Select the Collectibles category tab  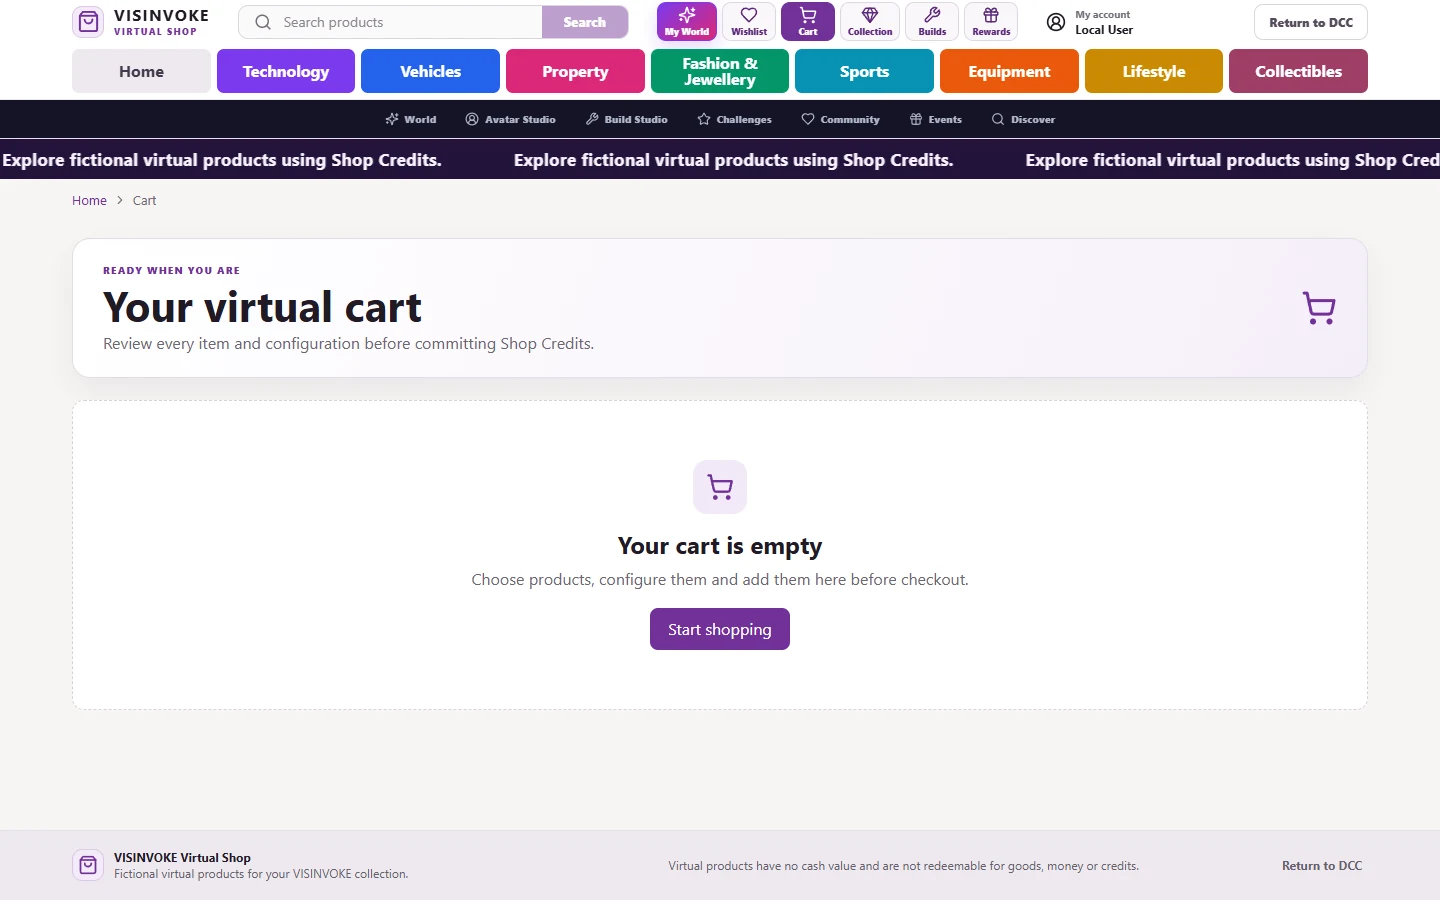(1298, 71)
